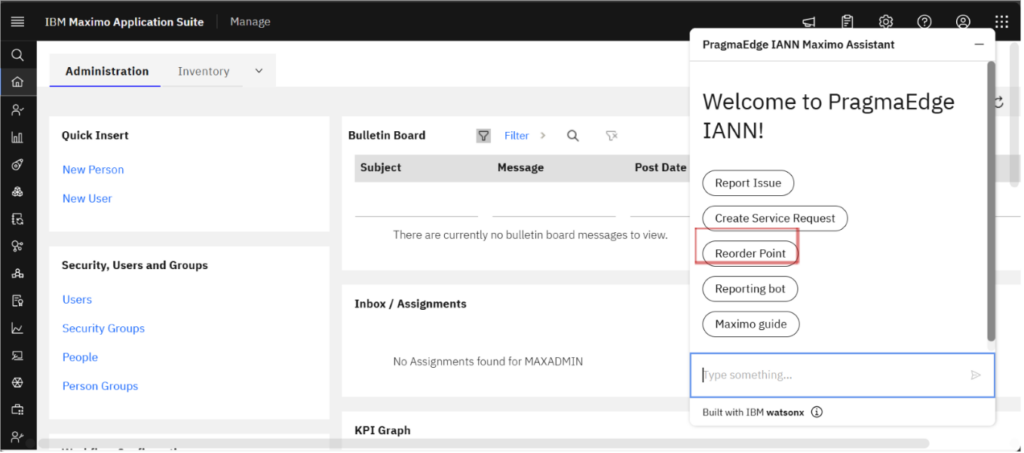This screenshot has height=453, width=1024.
Task: Click the Security, Users and Groups heading
Action: pos(135,265)
